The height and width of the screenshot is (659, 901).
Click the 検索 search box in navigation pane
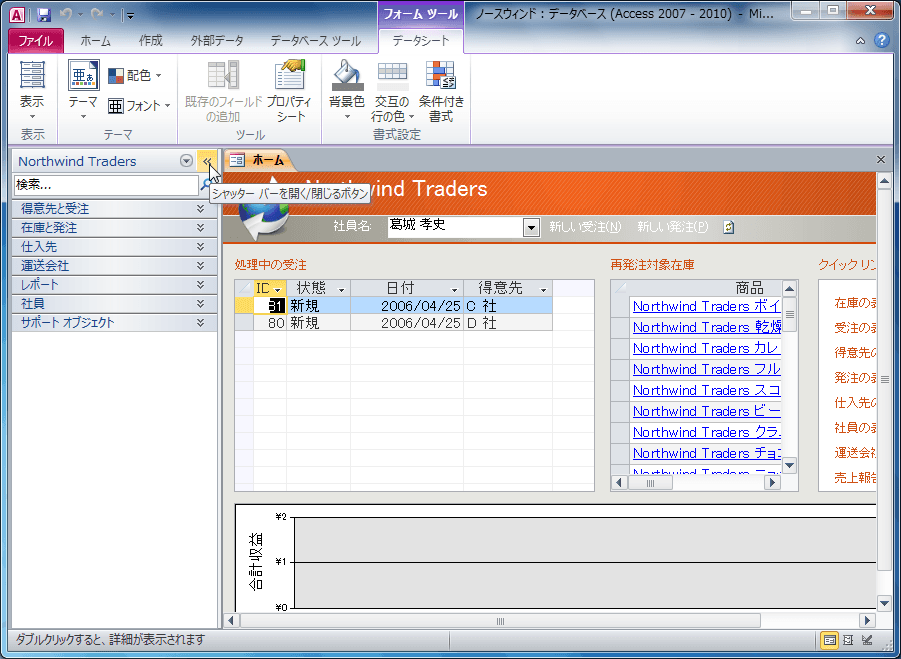tap(106, 184)
